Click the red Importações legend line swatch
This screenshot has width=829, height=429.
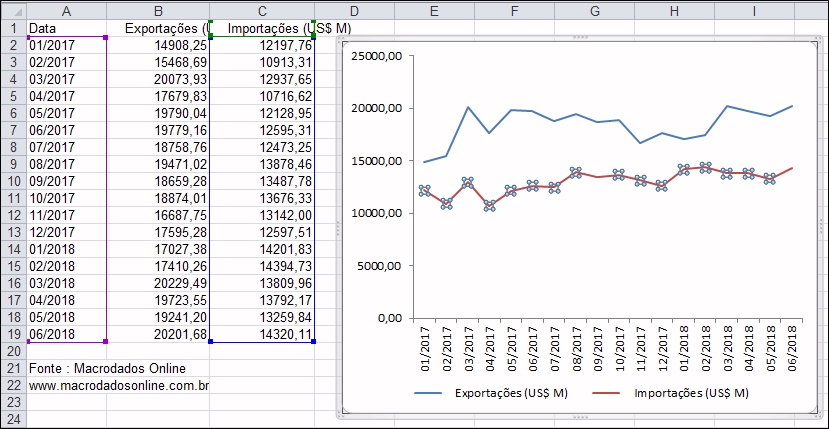coord(608,394)
